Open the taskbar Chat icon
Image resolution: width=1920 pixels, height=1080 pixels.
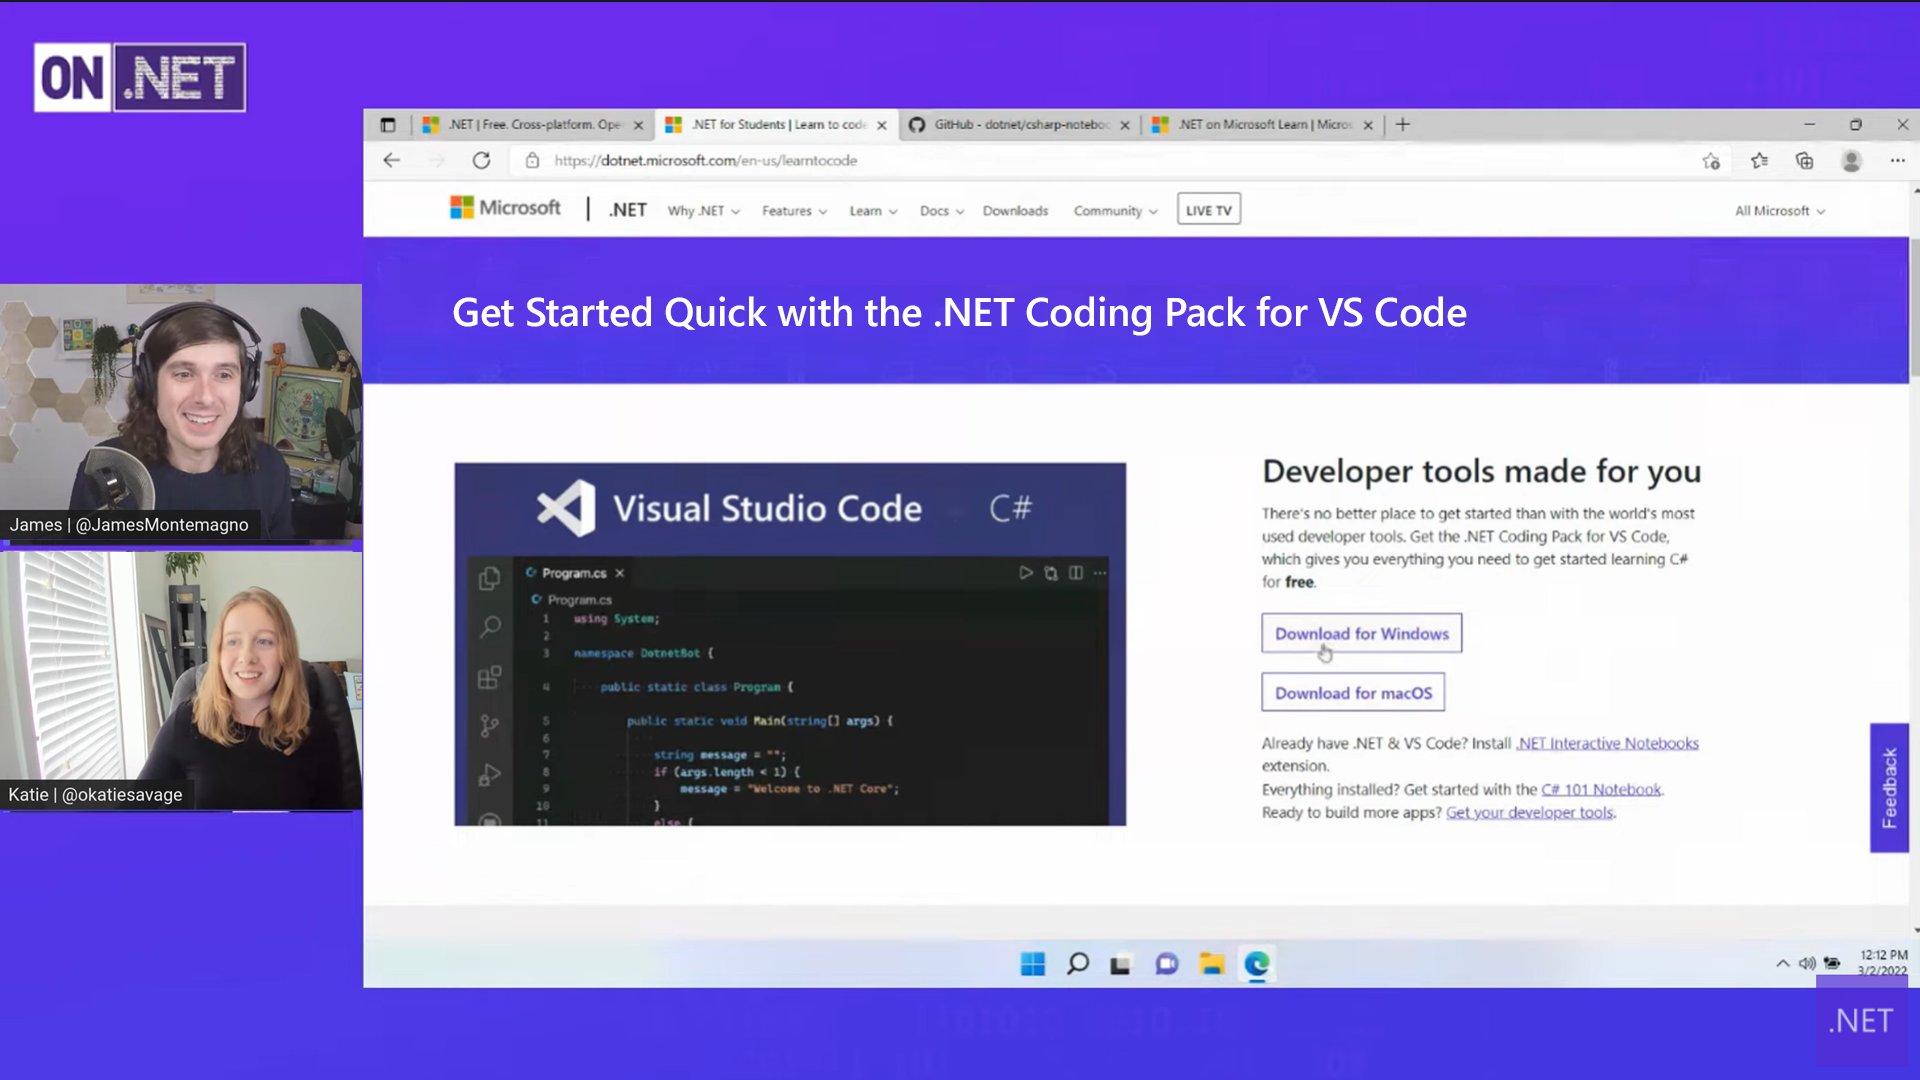click(x=1166, y=964)
